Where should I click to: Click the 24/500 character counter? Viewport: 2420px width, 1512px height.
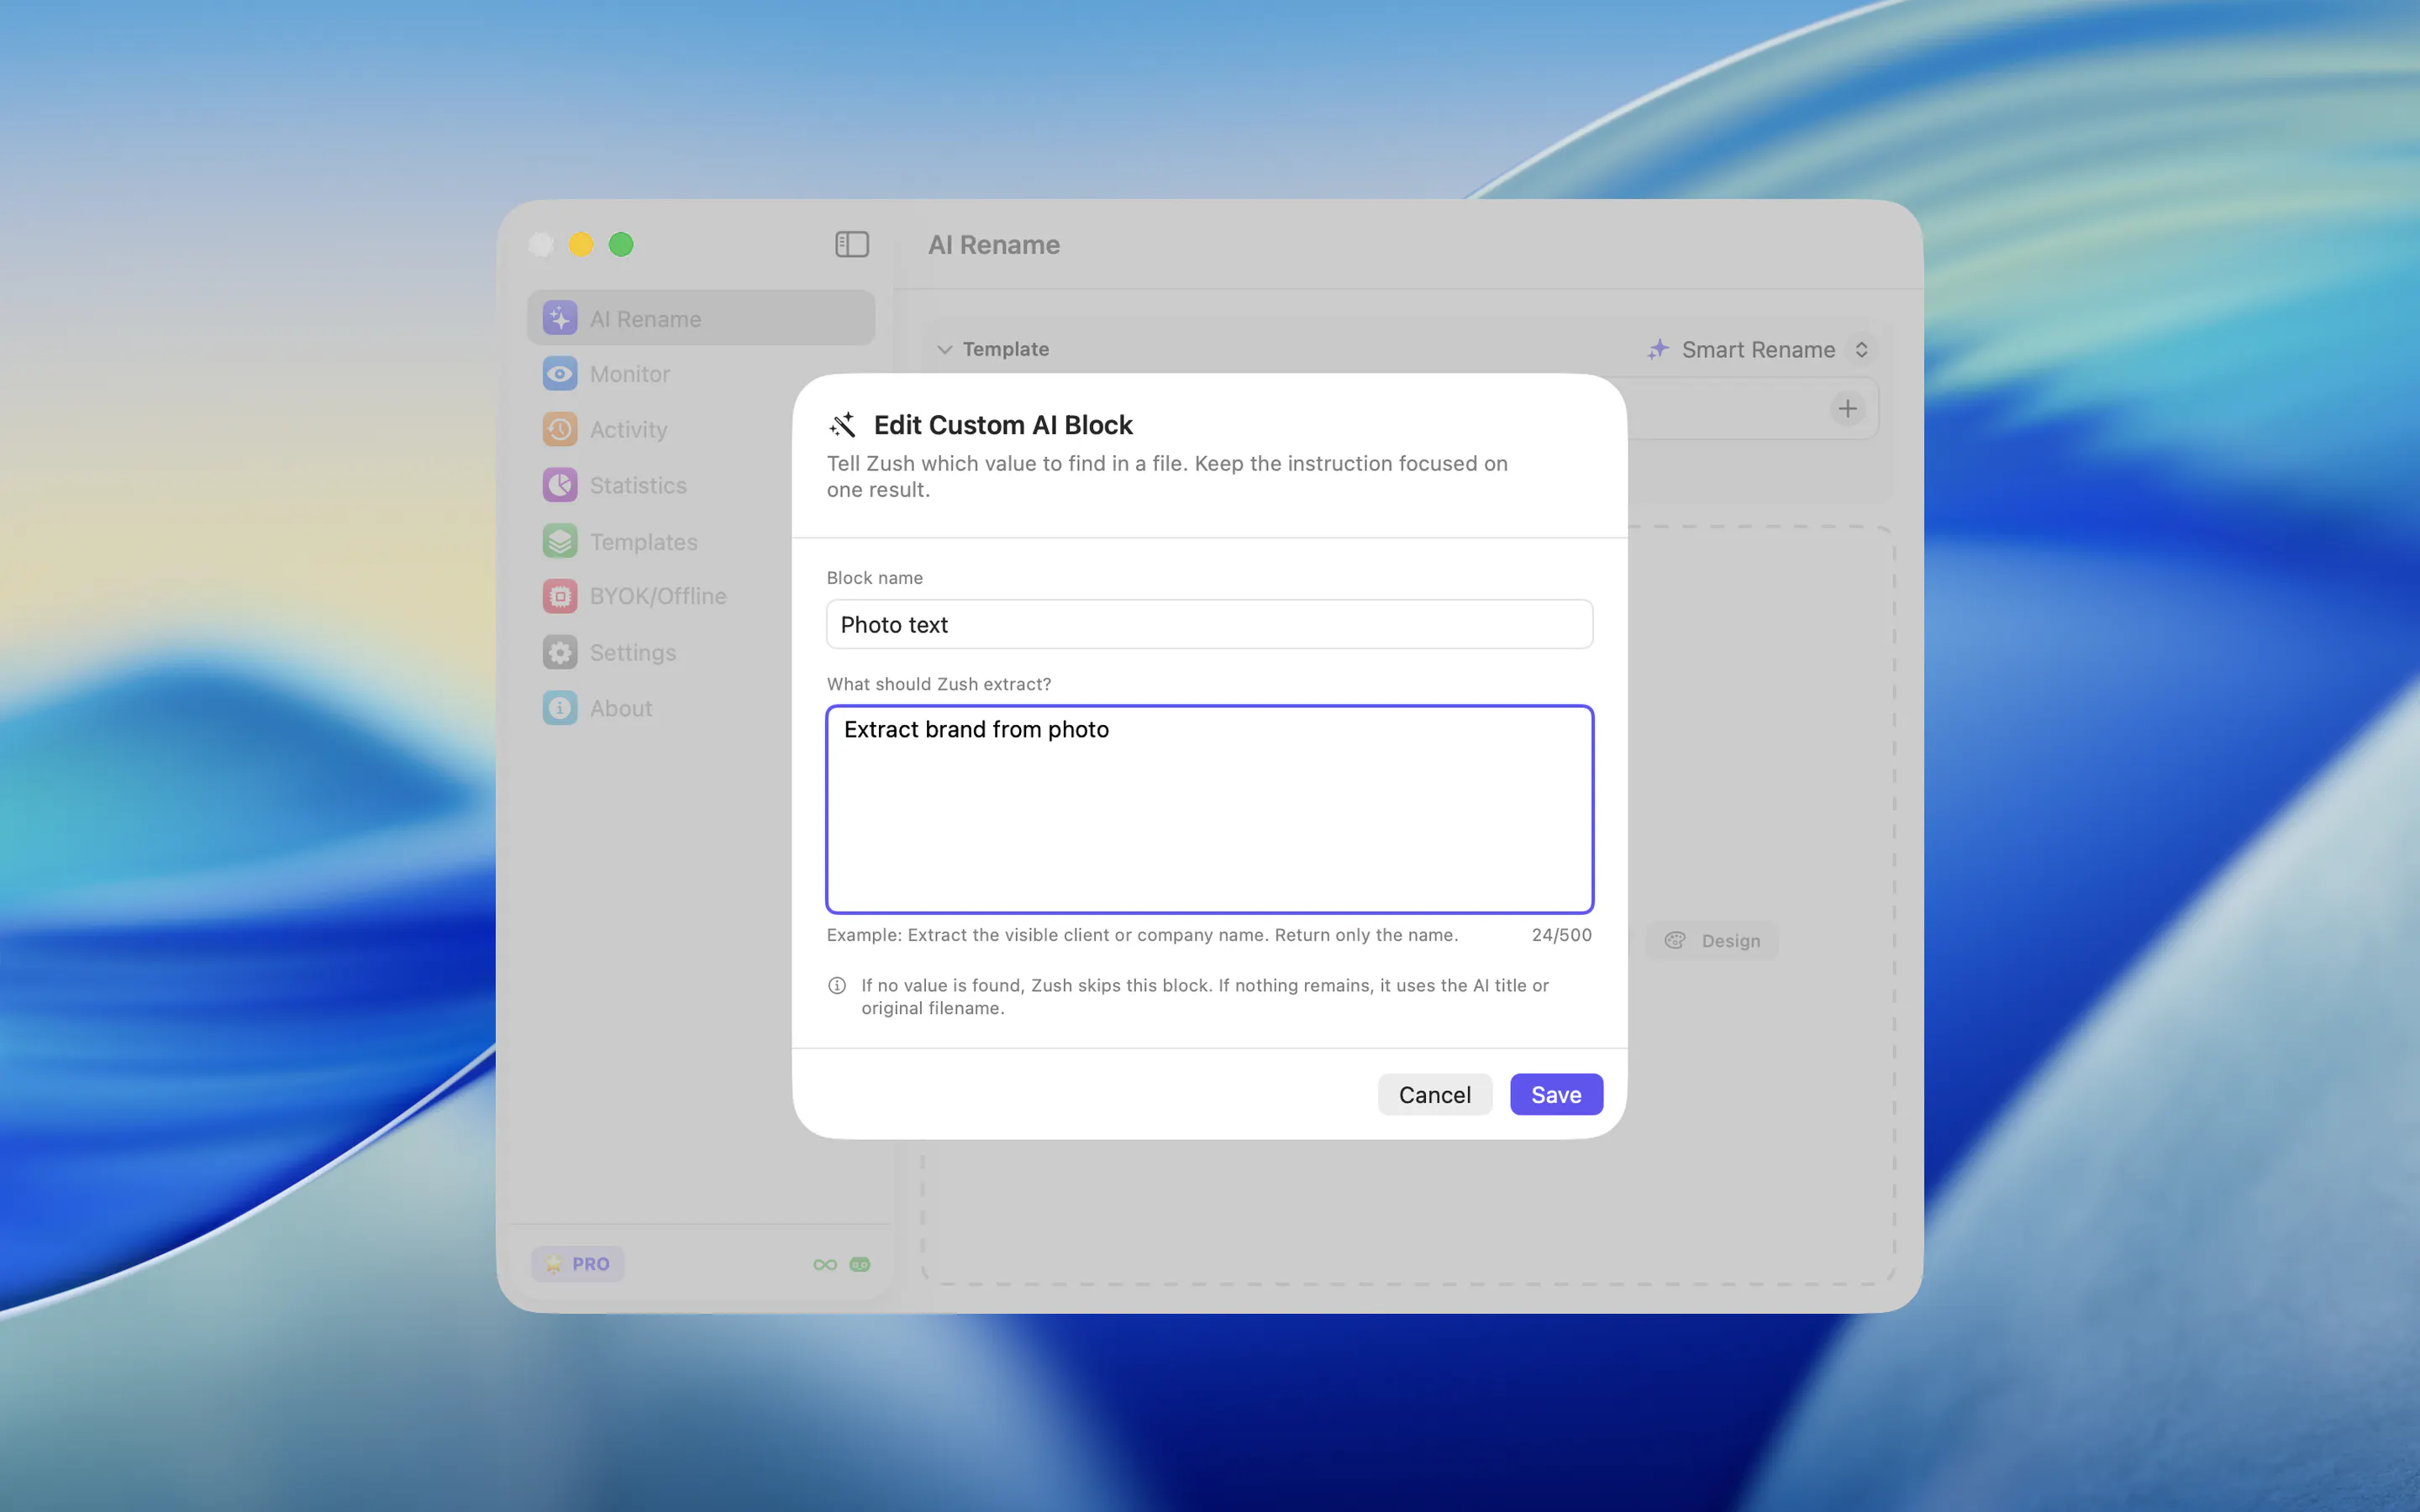[x=1561, y=935]
